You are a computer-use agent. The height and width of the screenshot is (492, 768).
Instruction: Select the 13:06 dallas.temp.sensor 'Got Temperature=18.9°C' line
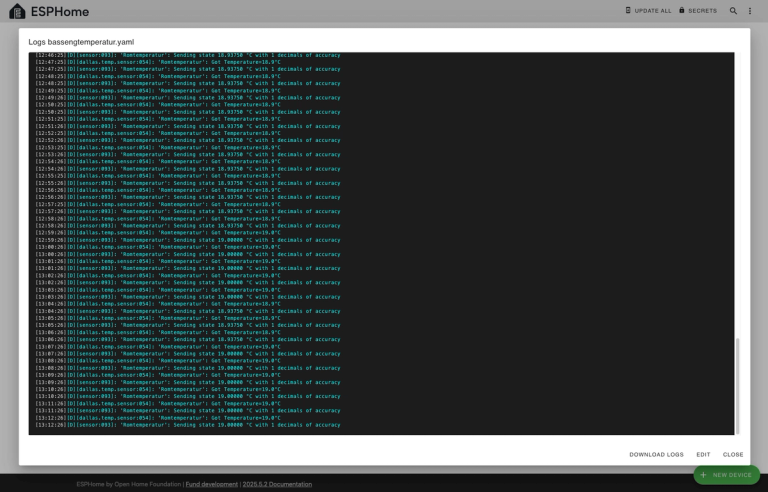pos(158,332)
